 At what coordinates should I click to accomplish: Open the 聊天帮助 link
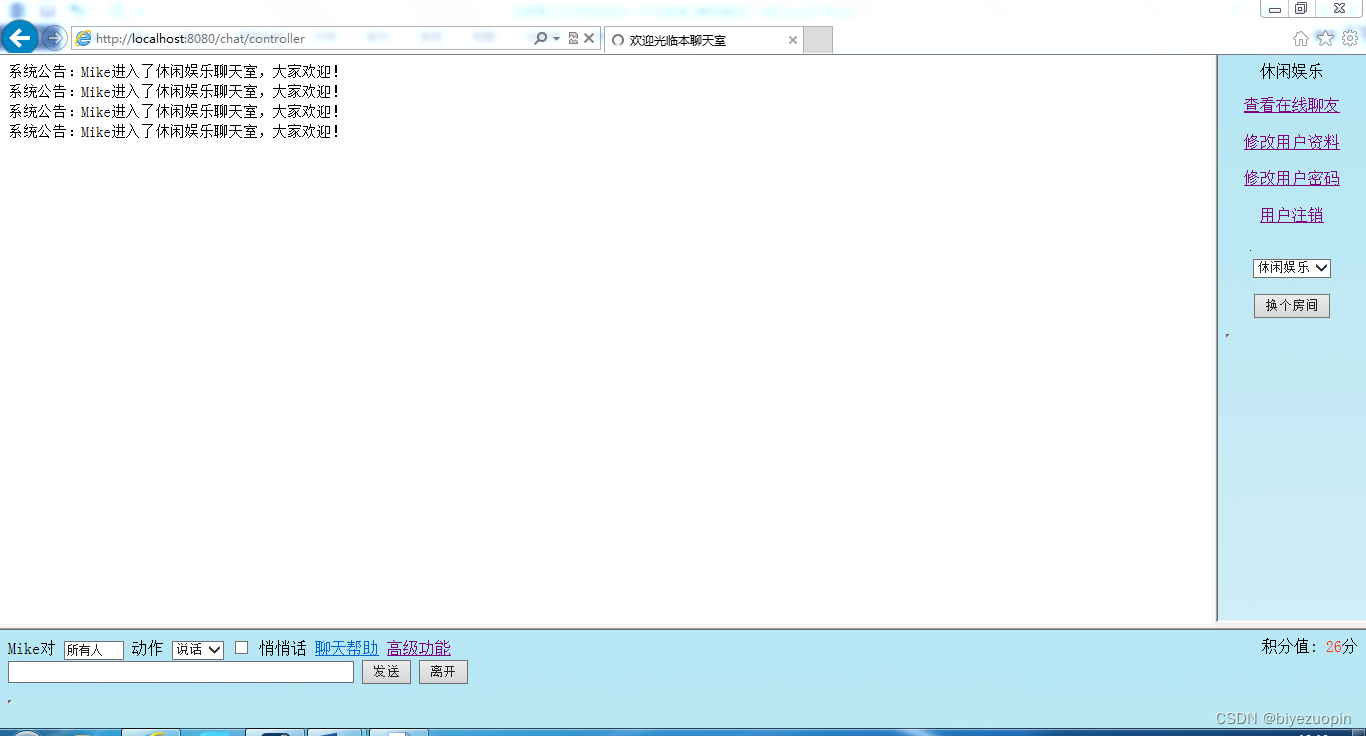coord(346,648)
